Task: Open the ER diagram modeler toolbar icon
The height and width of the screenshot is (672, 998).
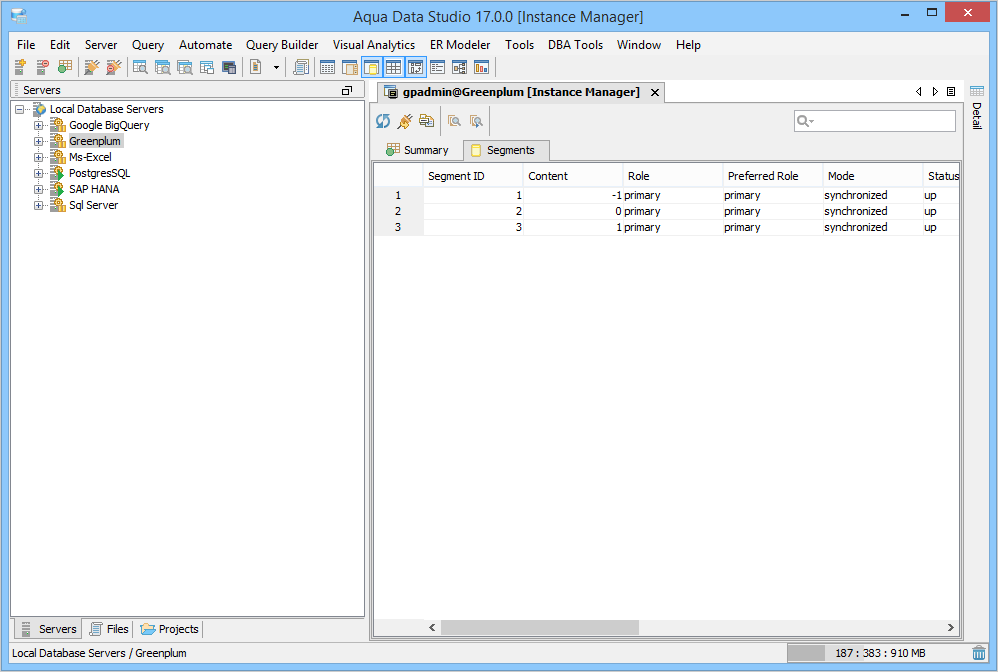Action: 460,67
